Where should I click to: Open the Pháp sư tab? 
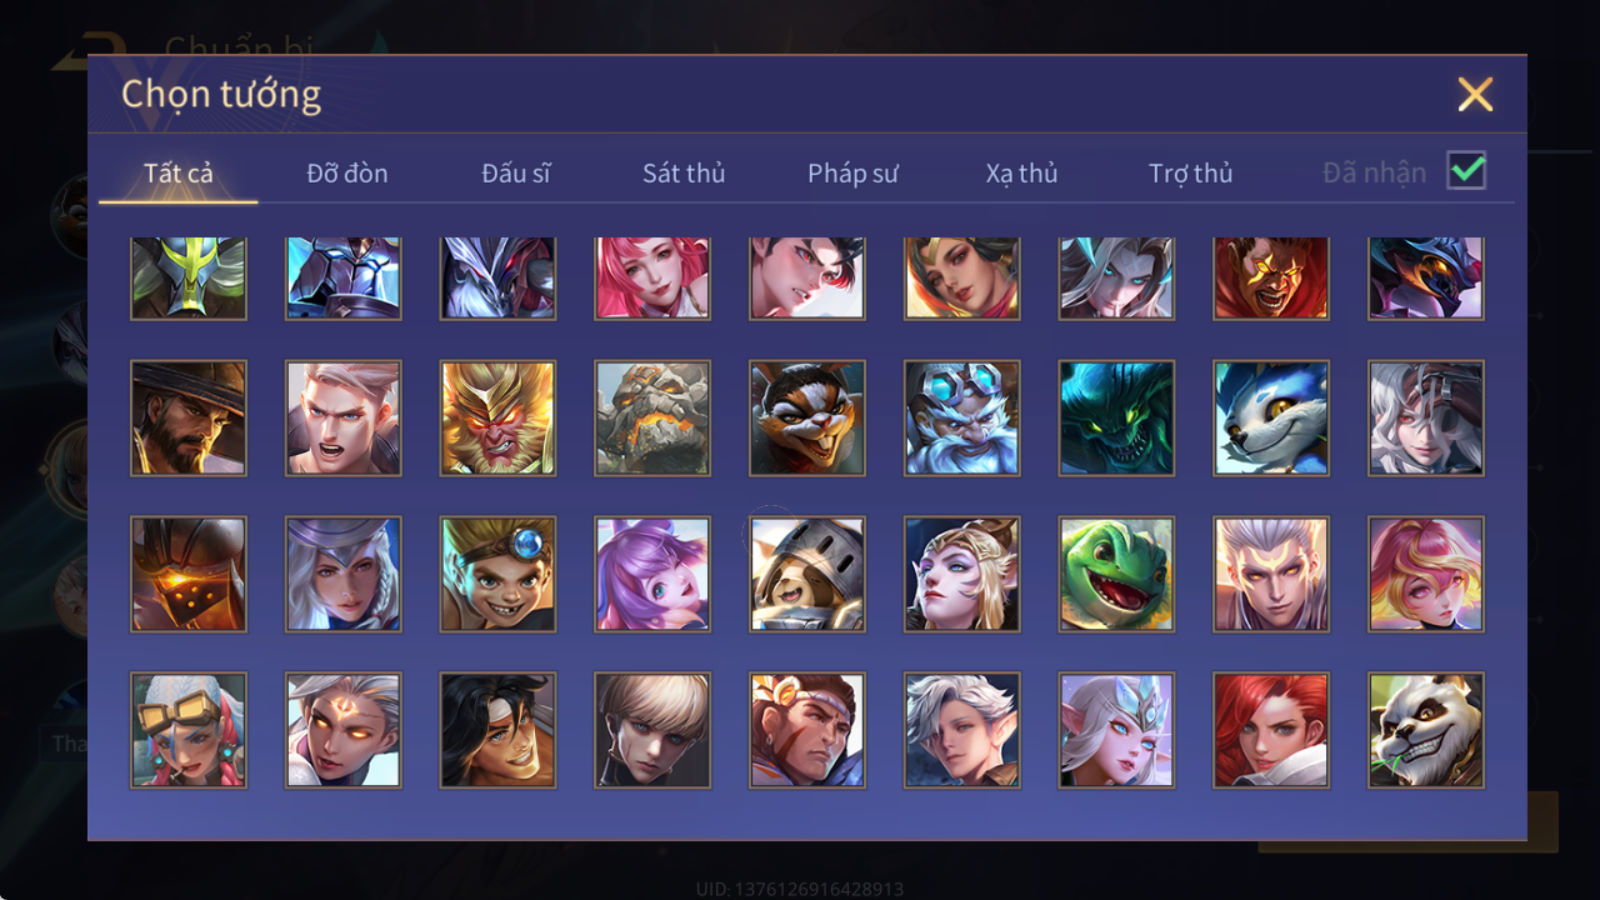click(x=853, y=173)
